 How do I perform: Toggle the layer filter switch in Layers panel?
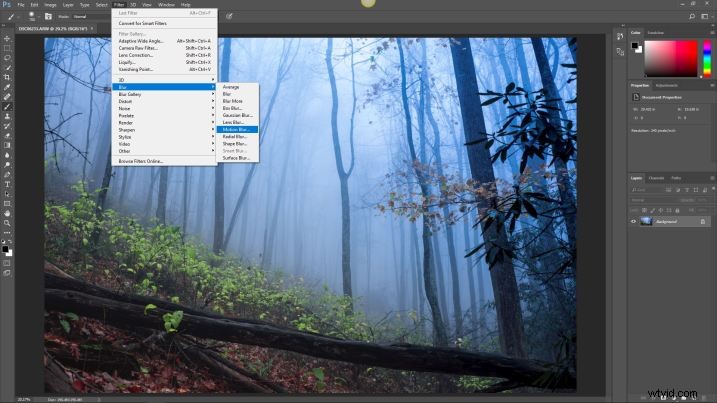pyautogui.click(x=713, y=188)
